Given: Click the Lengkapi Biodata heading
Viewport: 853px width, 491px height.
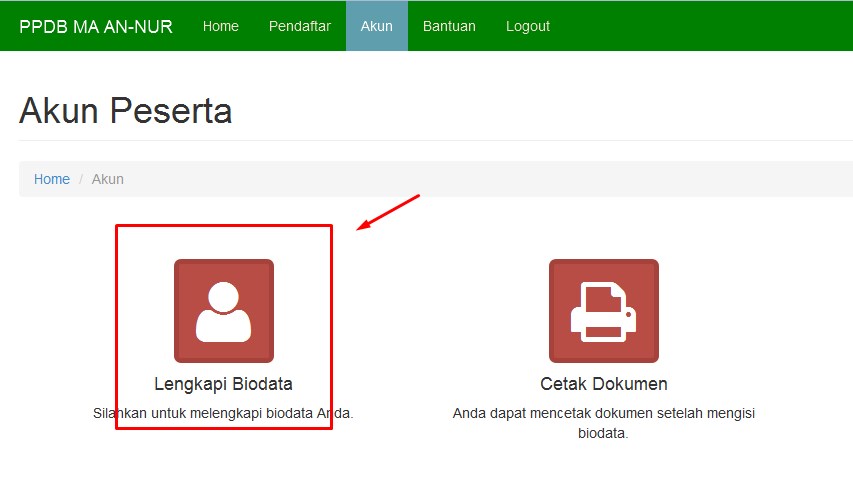Looking at the screenshot, I should click(223, 384).
